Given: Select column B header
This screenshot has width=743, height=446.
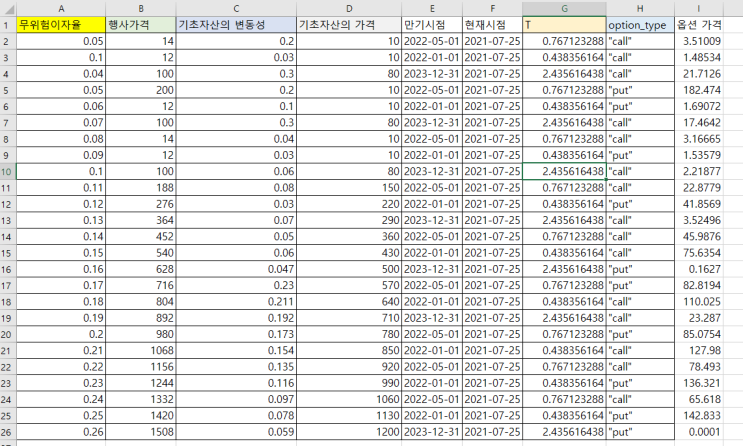Looking at the screenshot, I should (141, 9).
